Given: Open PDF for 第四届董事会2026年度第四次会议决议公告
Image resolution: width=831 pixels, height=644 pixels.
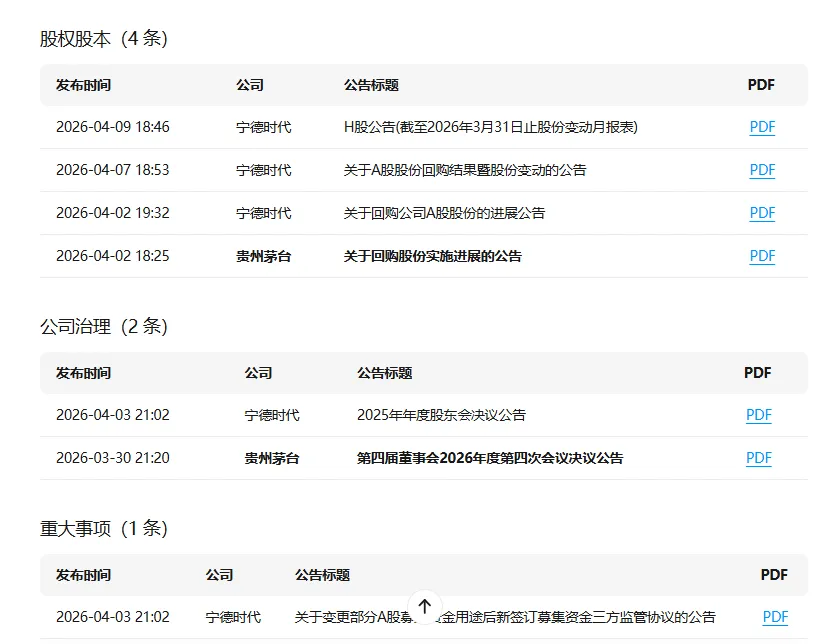Looking at the screenshot, I should click(x=758, y=458).
